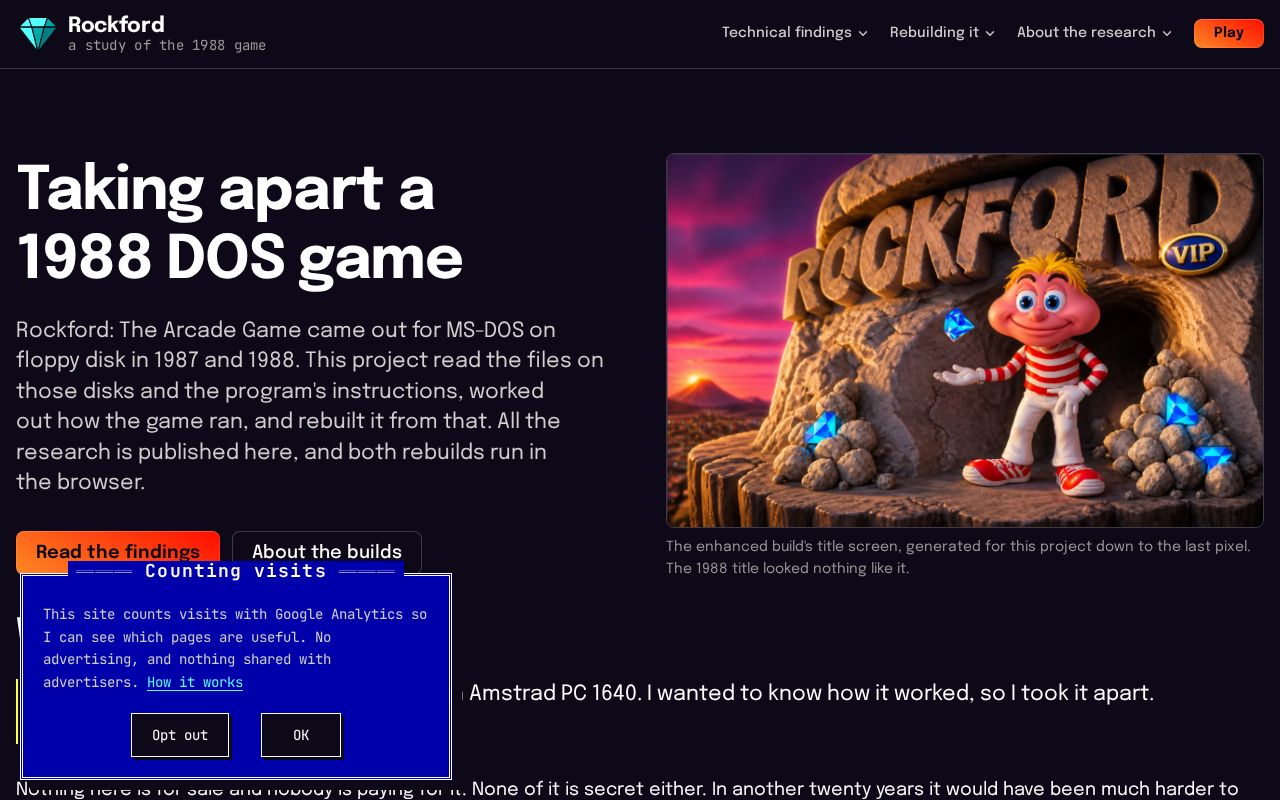Click the Amstrad PC 1640 sentence
1280x800 pixels.
tap(811, 693)
